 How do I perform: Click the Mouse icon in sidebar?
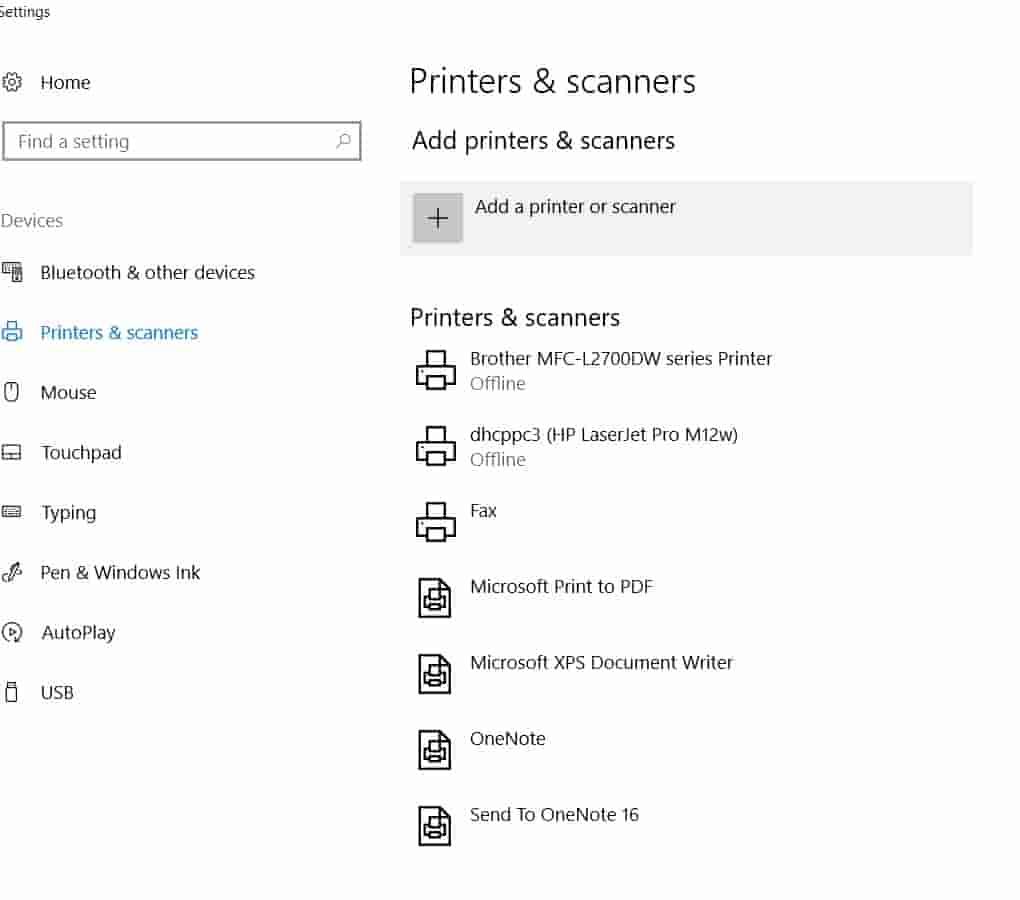click(12, 391)
